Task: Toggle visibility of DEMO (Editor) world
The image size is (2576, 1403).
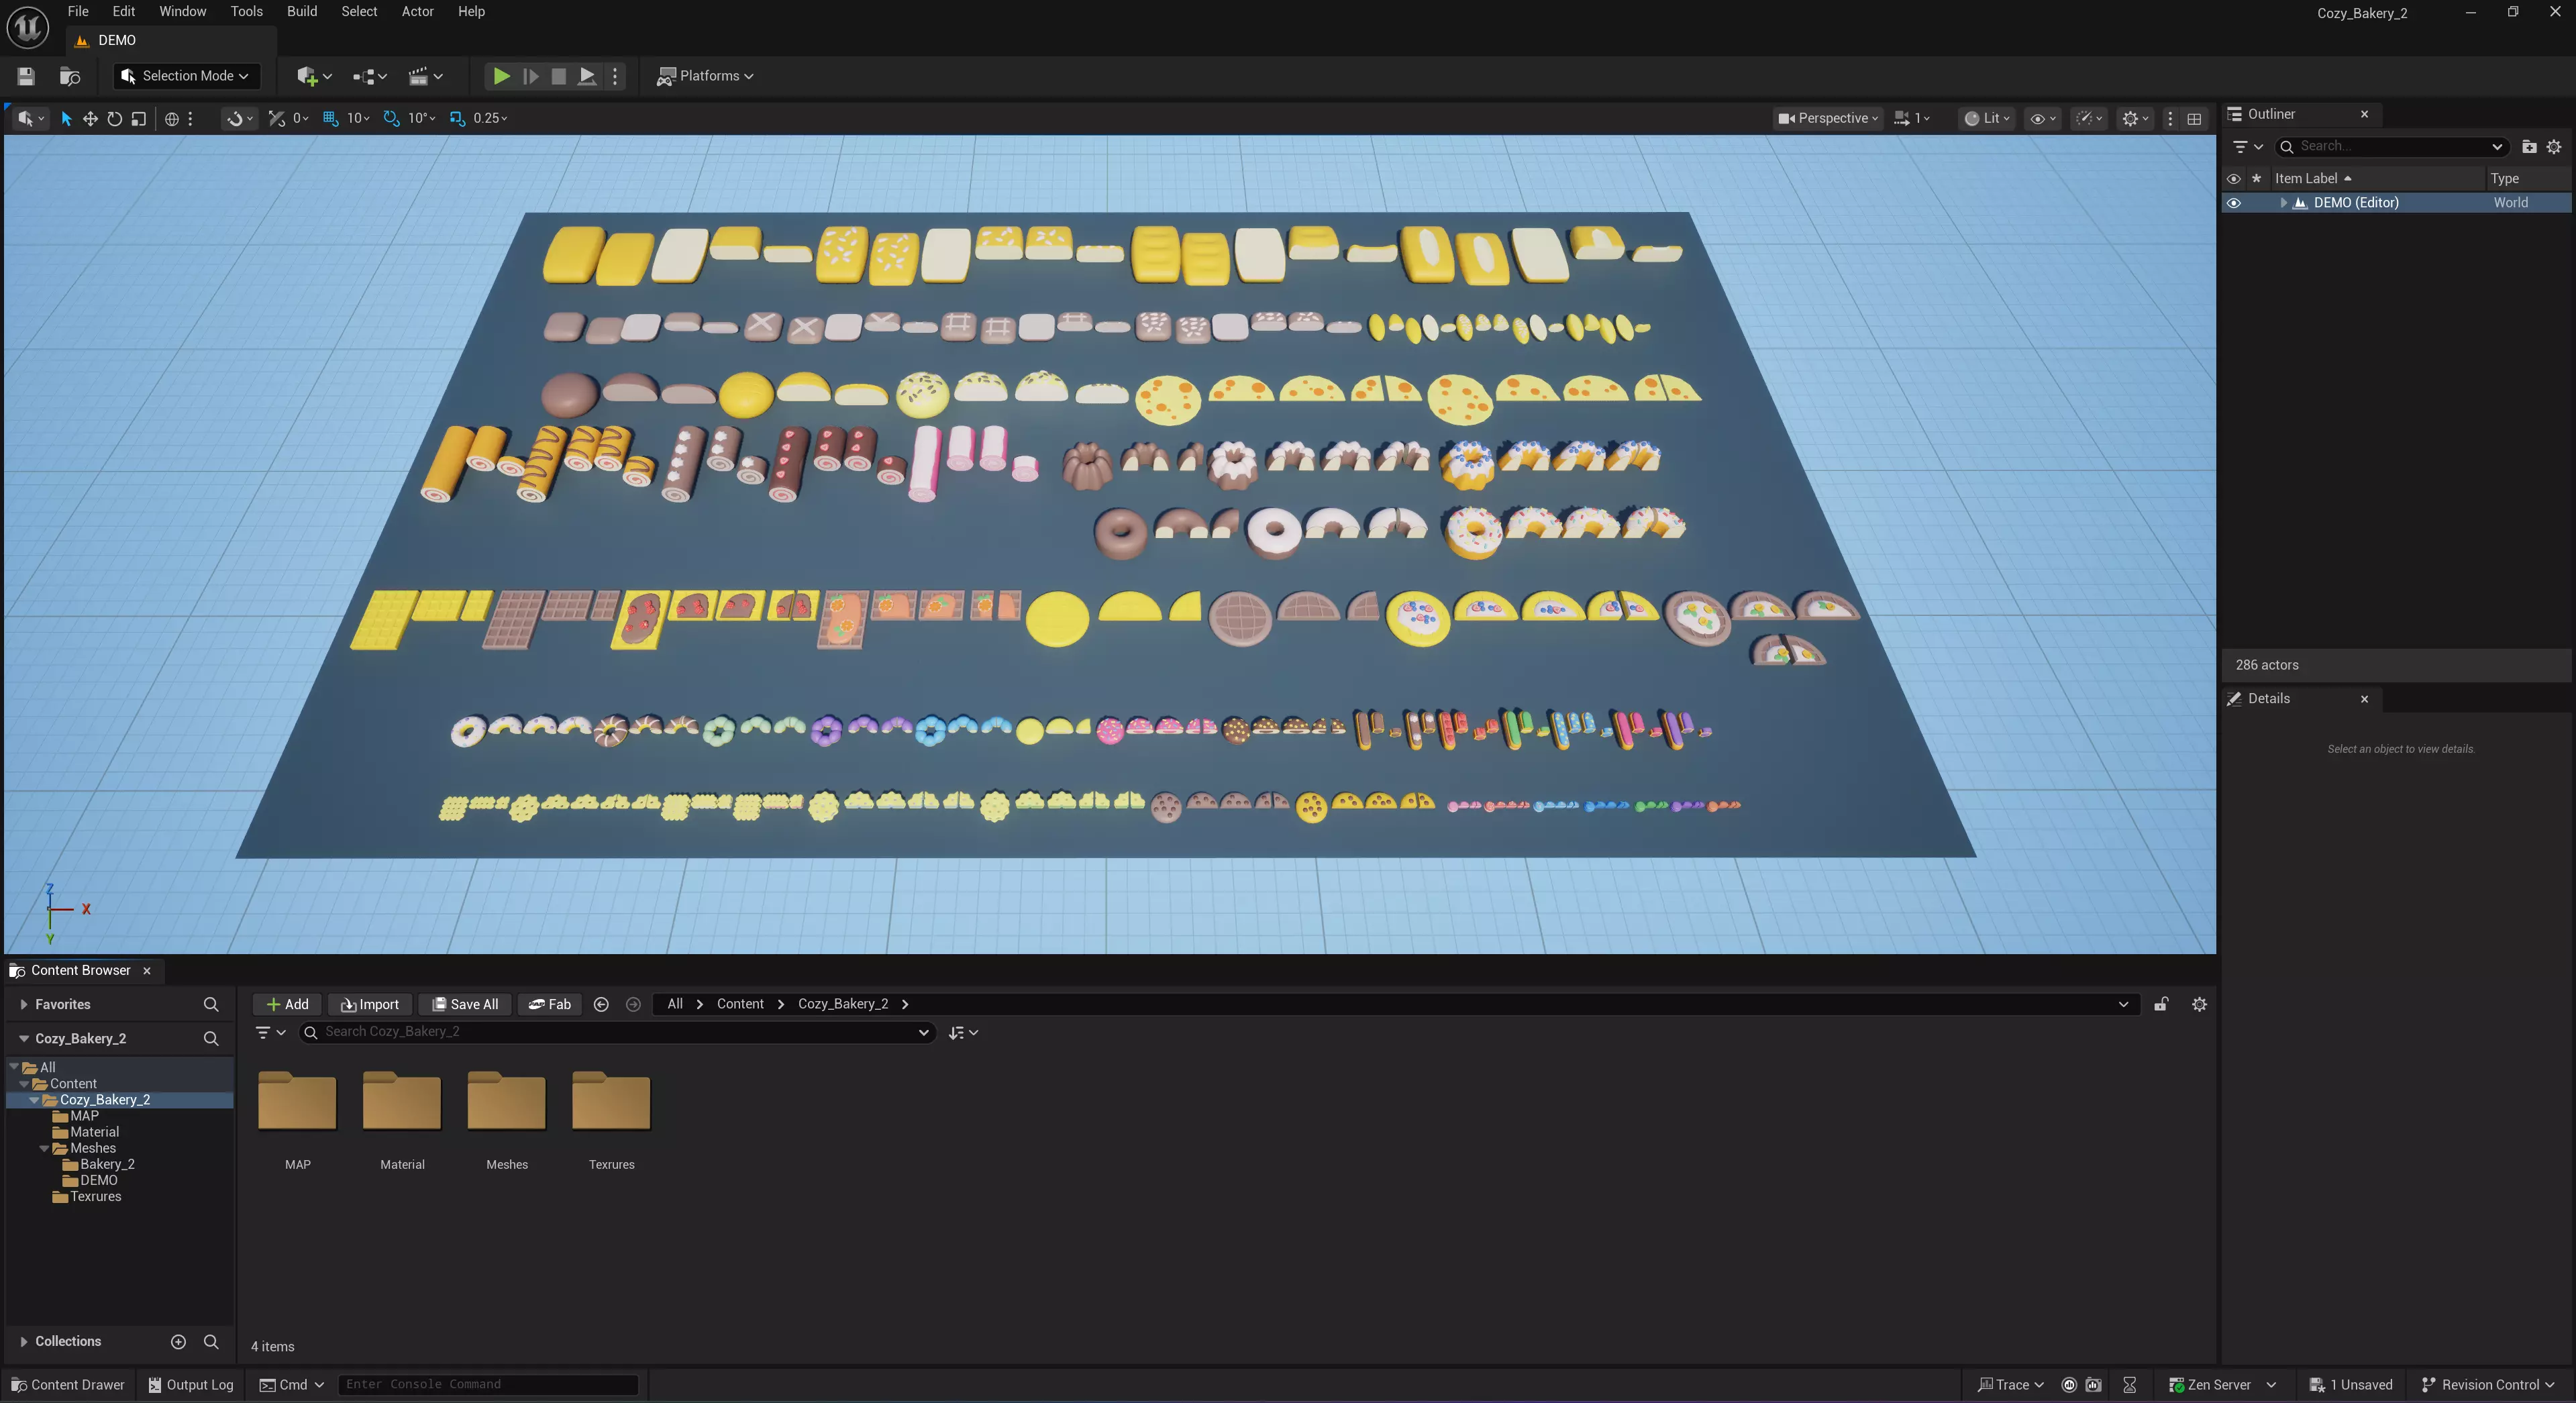Action: [2233, 203]
